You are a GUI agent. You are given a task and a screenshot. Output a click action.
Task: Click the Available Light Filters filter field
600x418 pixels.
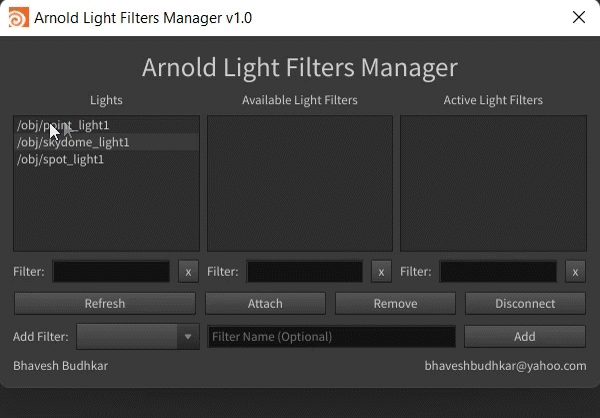pos(305,272)
